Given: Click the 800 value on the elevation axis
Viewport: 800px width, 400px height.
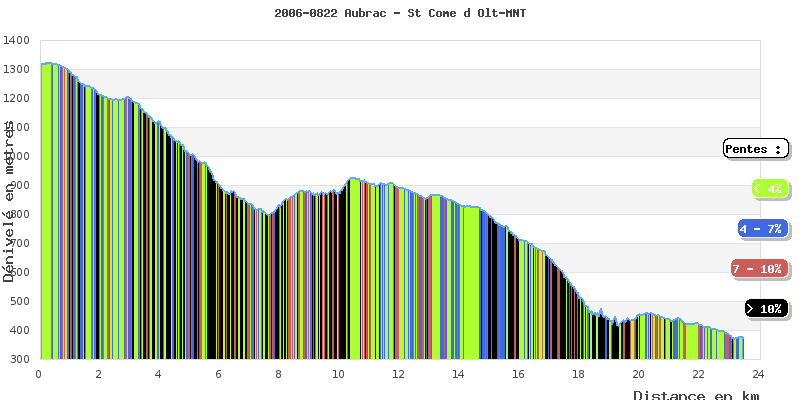Looking at the screenshot, I should tap(20, 215).
